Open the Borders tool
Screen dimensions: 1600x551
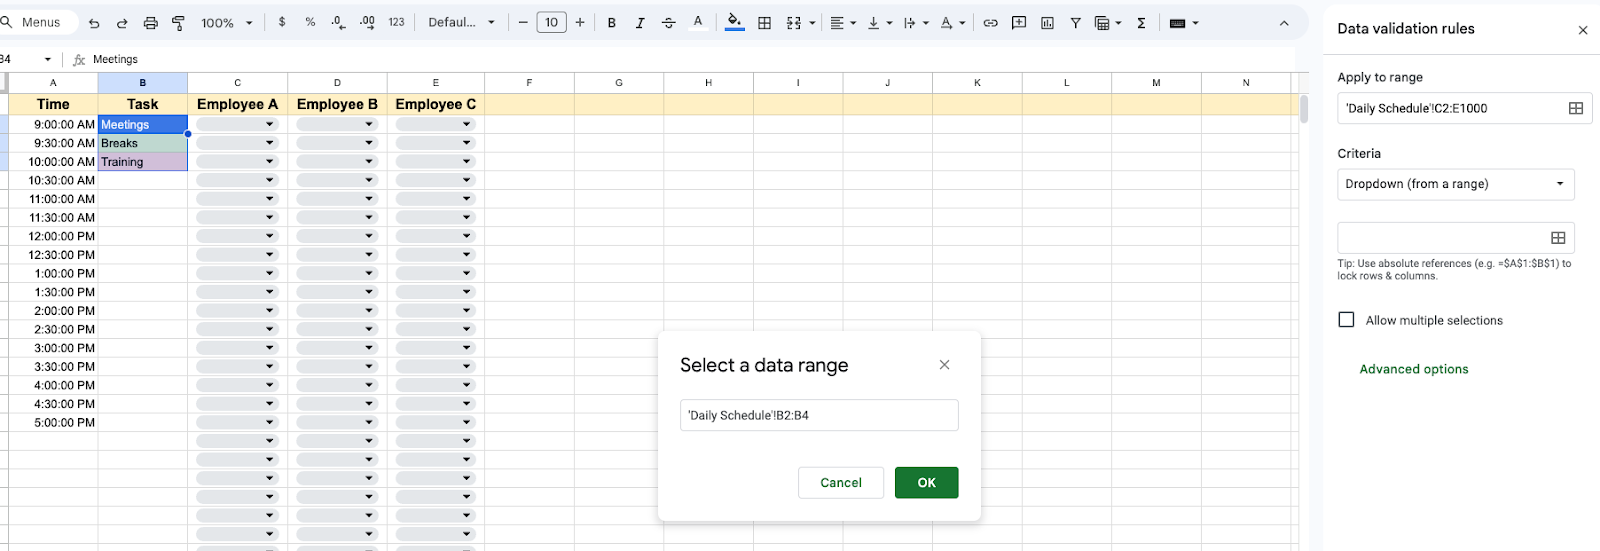(764, 22)
